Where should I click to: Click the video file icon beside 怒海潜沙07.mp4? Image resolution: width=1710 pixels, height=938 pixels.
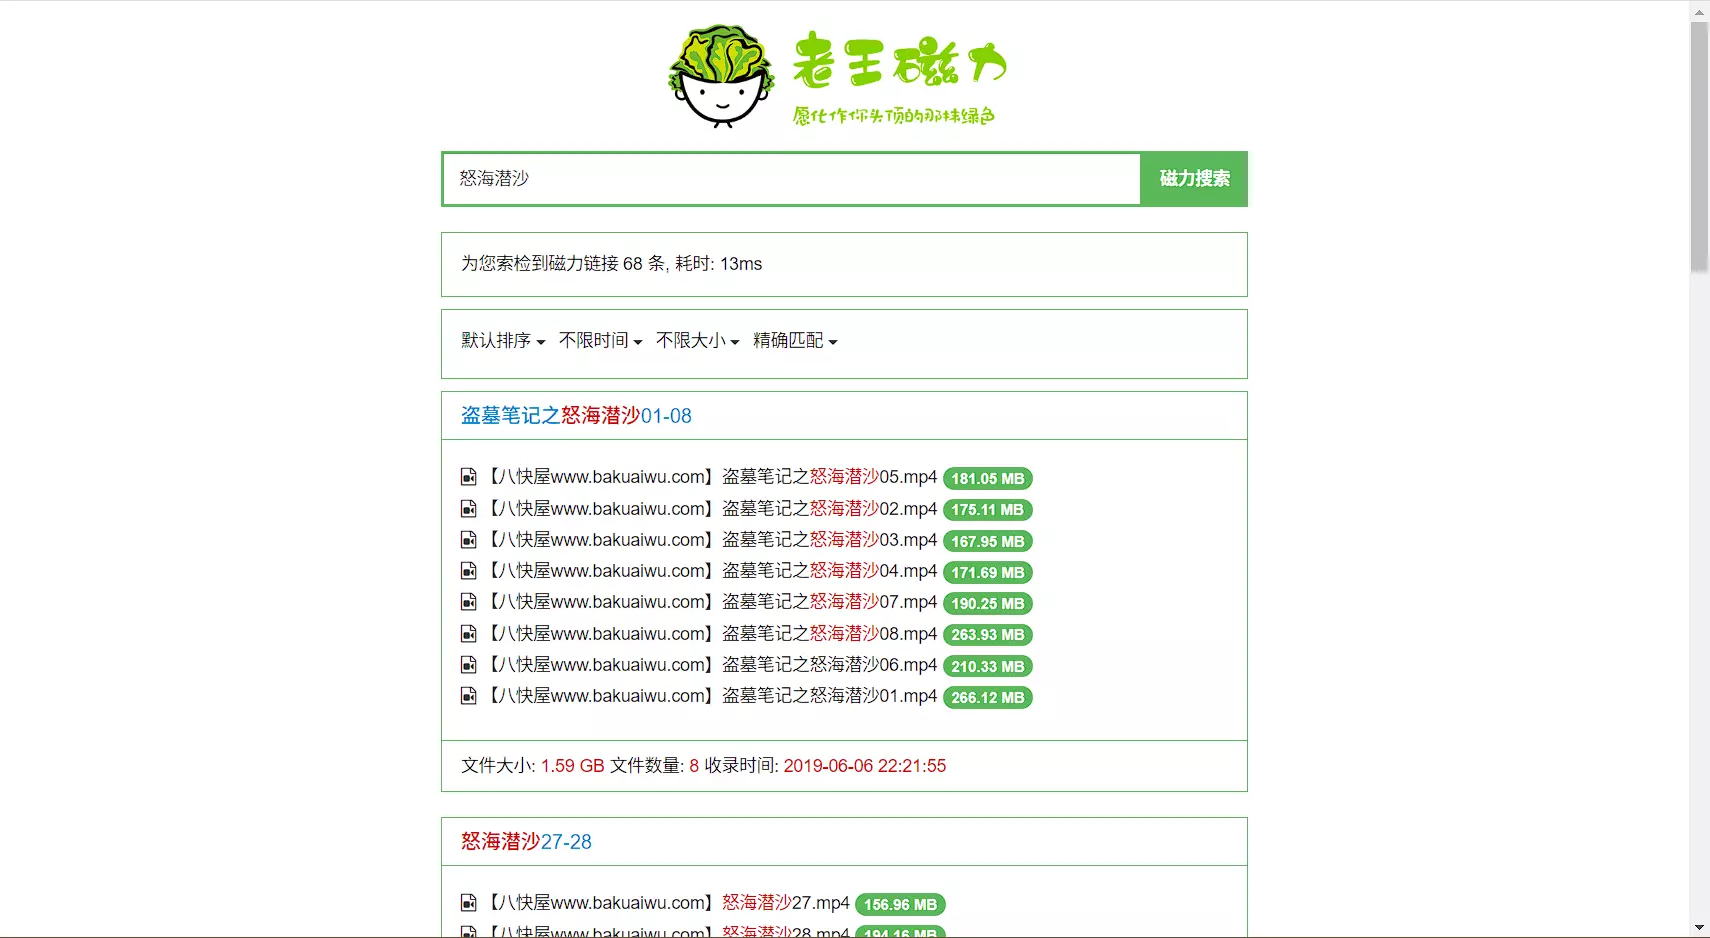click(x=468, y=602)
